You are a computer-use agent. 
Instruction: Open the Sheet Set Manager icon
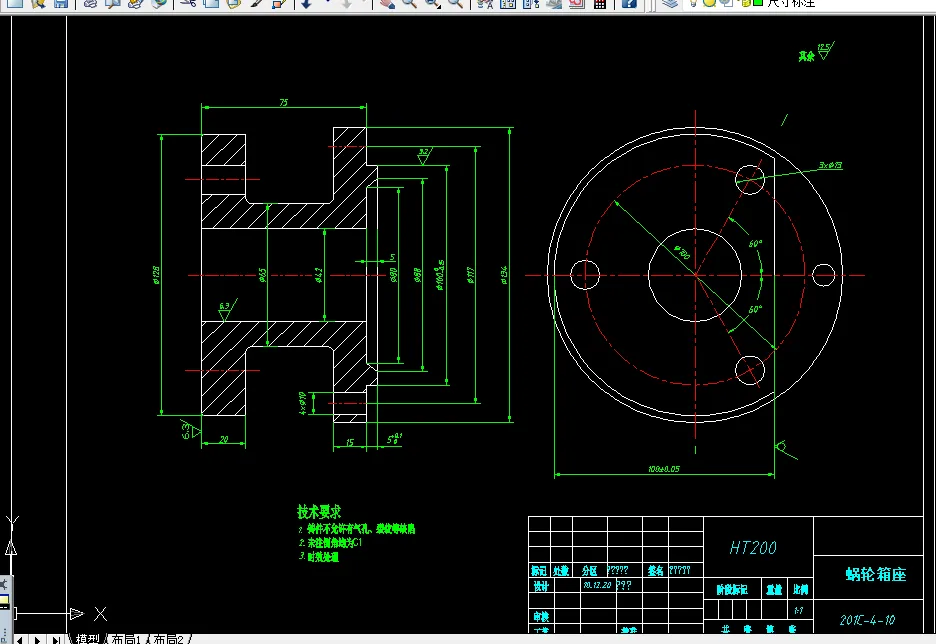pyautogui.click(x=553, y=4)
